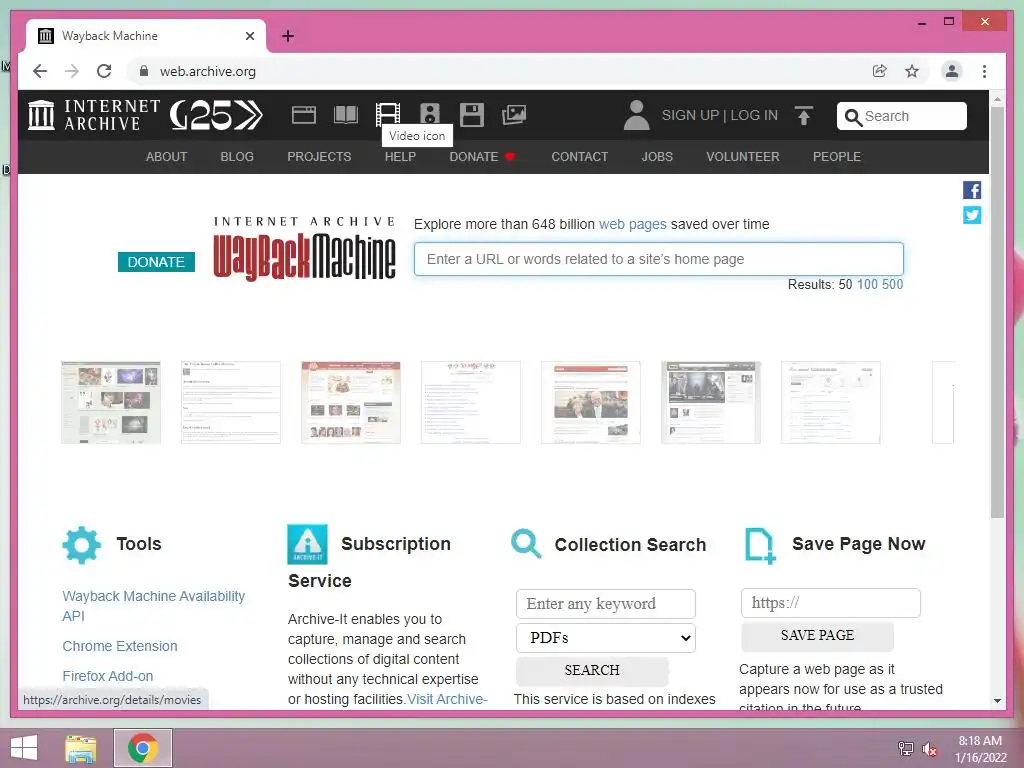Click the page vertical scrollbar
Image resolution: width=1024 pixels, height=768 pixels.
(997, 312)
